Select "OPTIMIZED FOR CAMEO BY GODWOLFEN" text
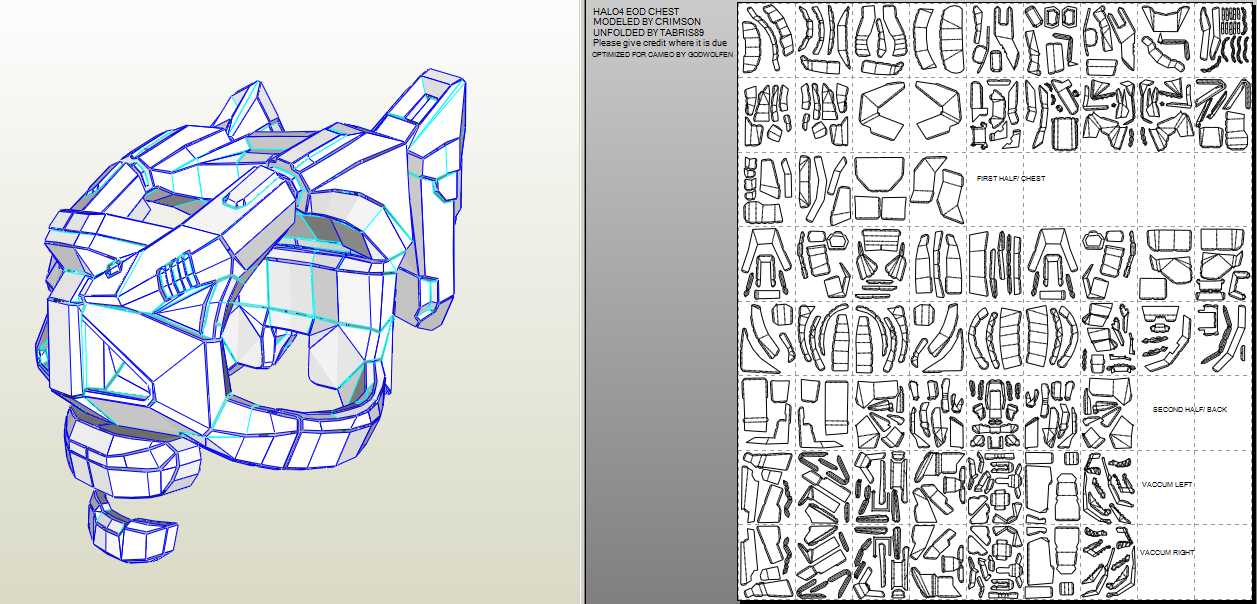This screenshot has height=604, width=1257. 662,55
